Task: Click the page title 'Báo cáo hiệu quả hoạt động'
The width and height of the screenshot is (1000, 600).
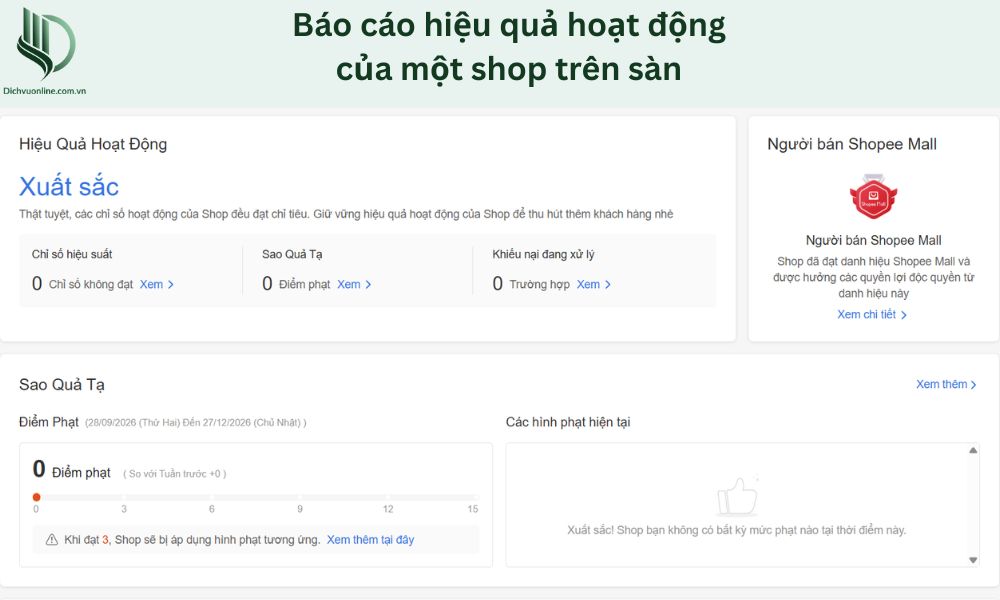Action: 509,26
